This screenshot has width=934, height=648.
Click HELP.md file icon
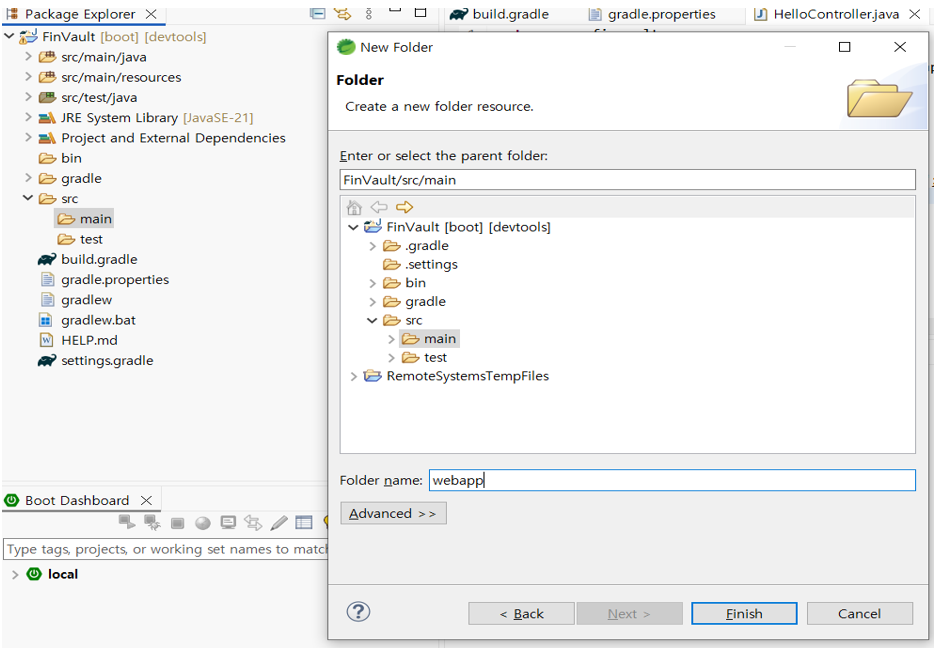point(46,341)
